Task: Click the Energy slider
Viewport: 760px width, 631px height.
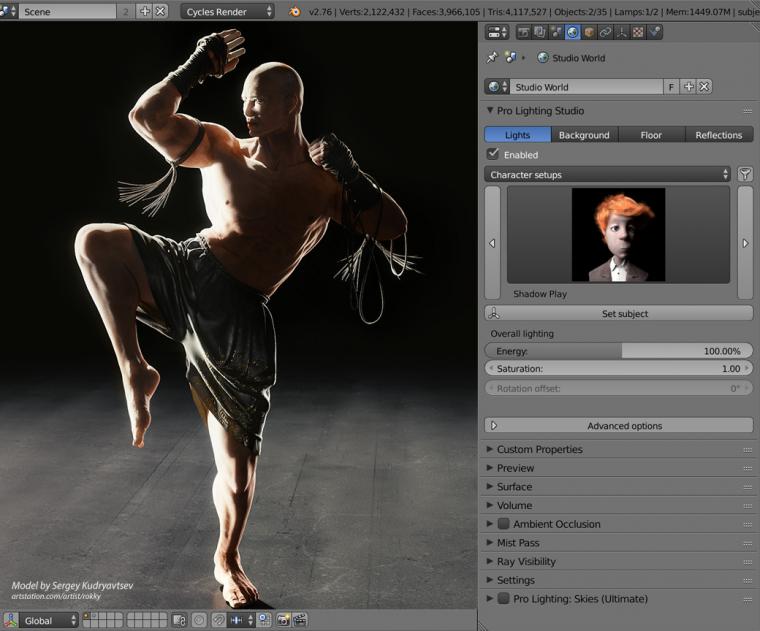Action: click(619, 351)
